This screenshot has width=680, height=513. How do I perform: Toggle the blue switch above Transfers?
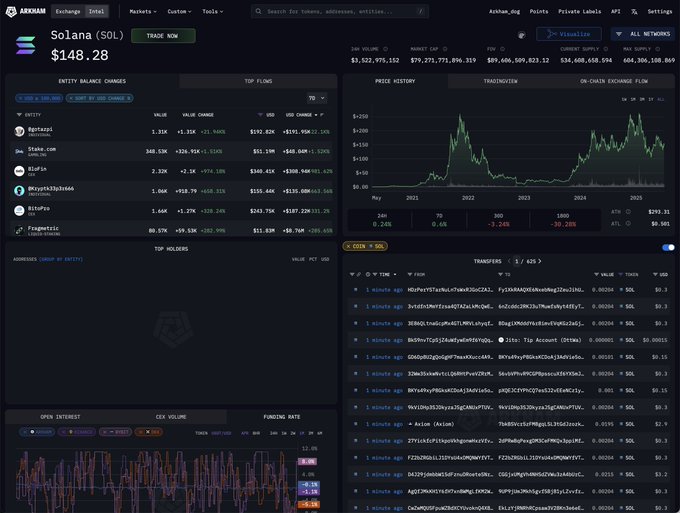click(668, 248)
